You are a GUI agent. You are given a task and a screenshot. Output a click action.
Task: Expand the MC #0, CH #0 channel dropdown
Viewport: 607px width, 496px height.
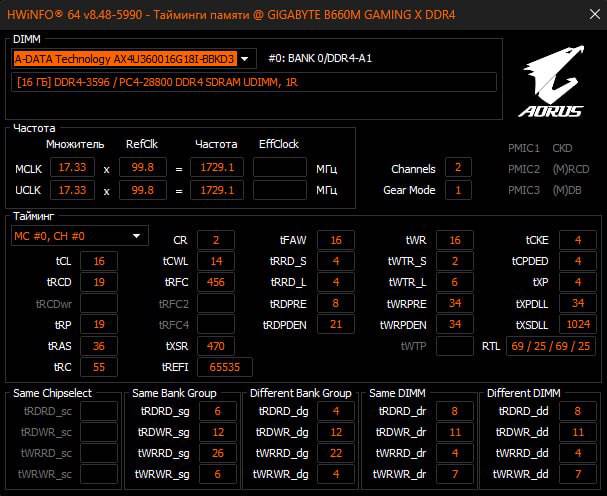(136, 236)
